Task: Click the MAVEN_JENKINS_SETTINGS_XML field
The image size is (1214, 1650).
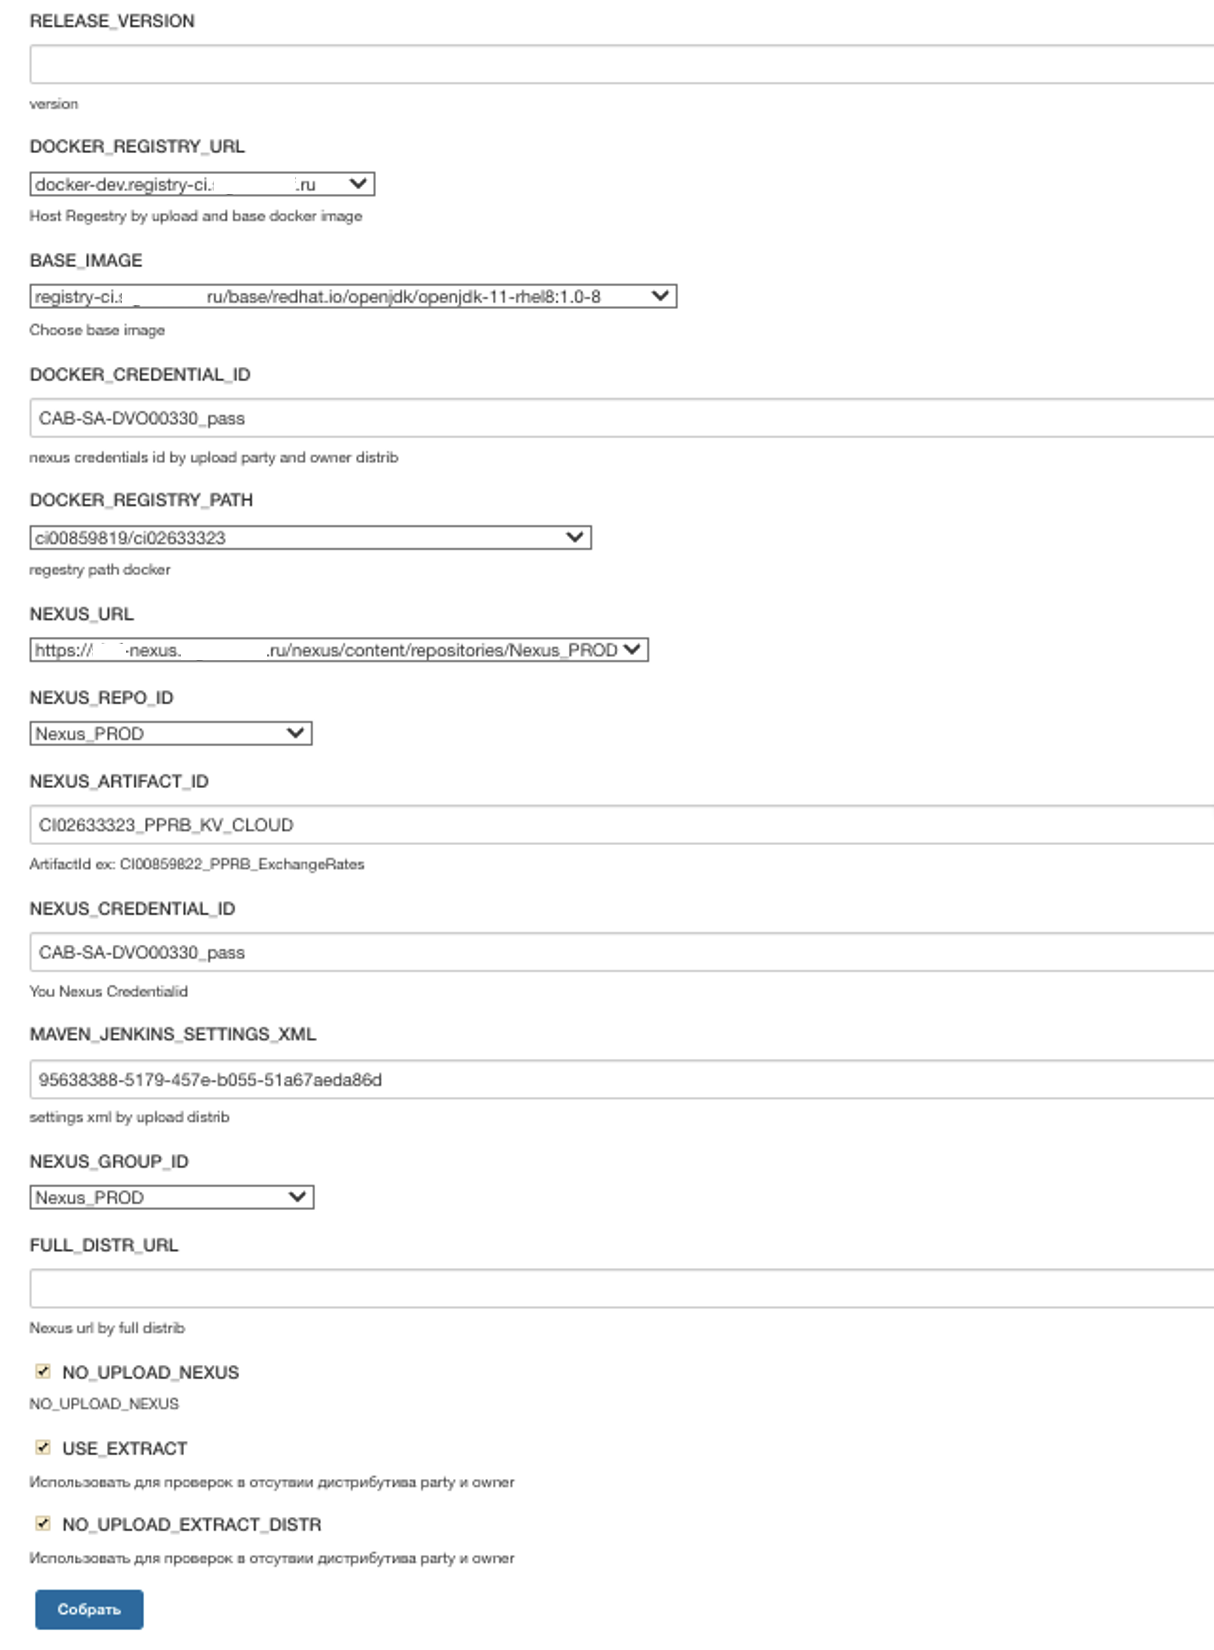Action: [x=620, y=1080]
